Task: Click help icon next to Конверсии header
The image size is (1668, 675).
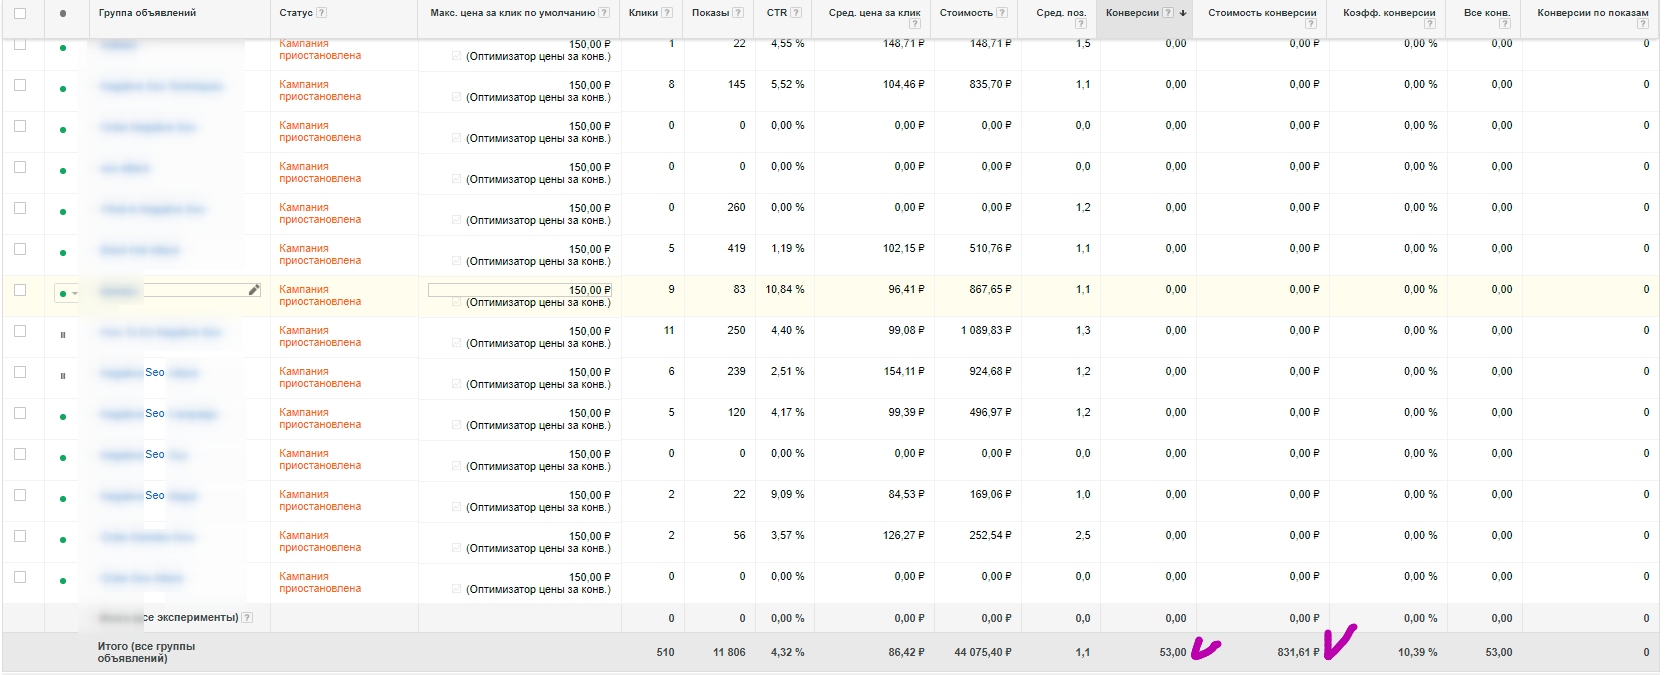Action: pyautogui.click(x=1168, y=13)
